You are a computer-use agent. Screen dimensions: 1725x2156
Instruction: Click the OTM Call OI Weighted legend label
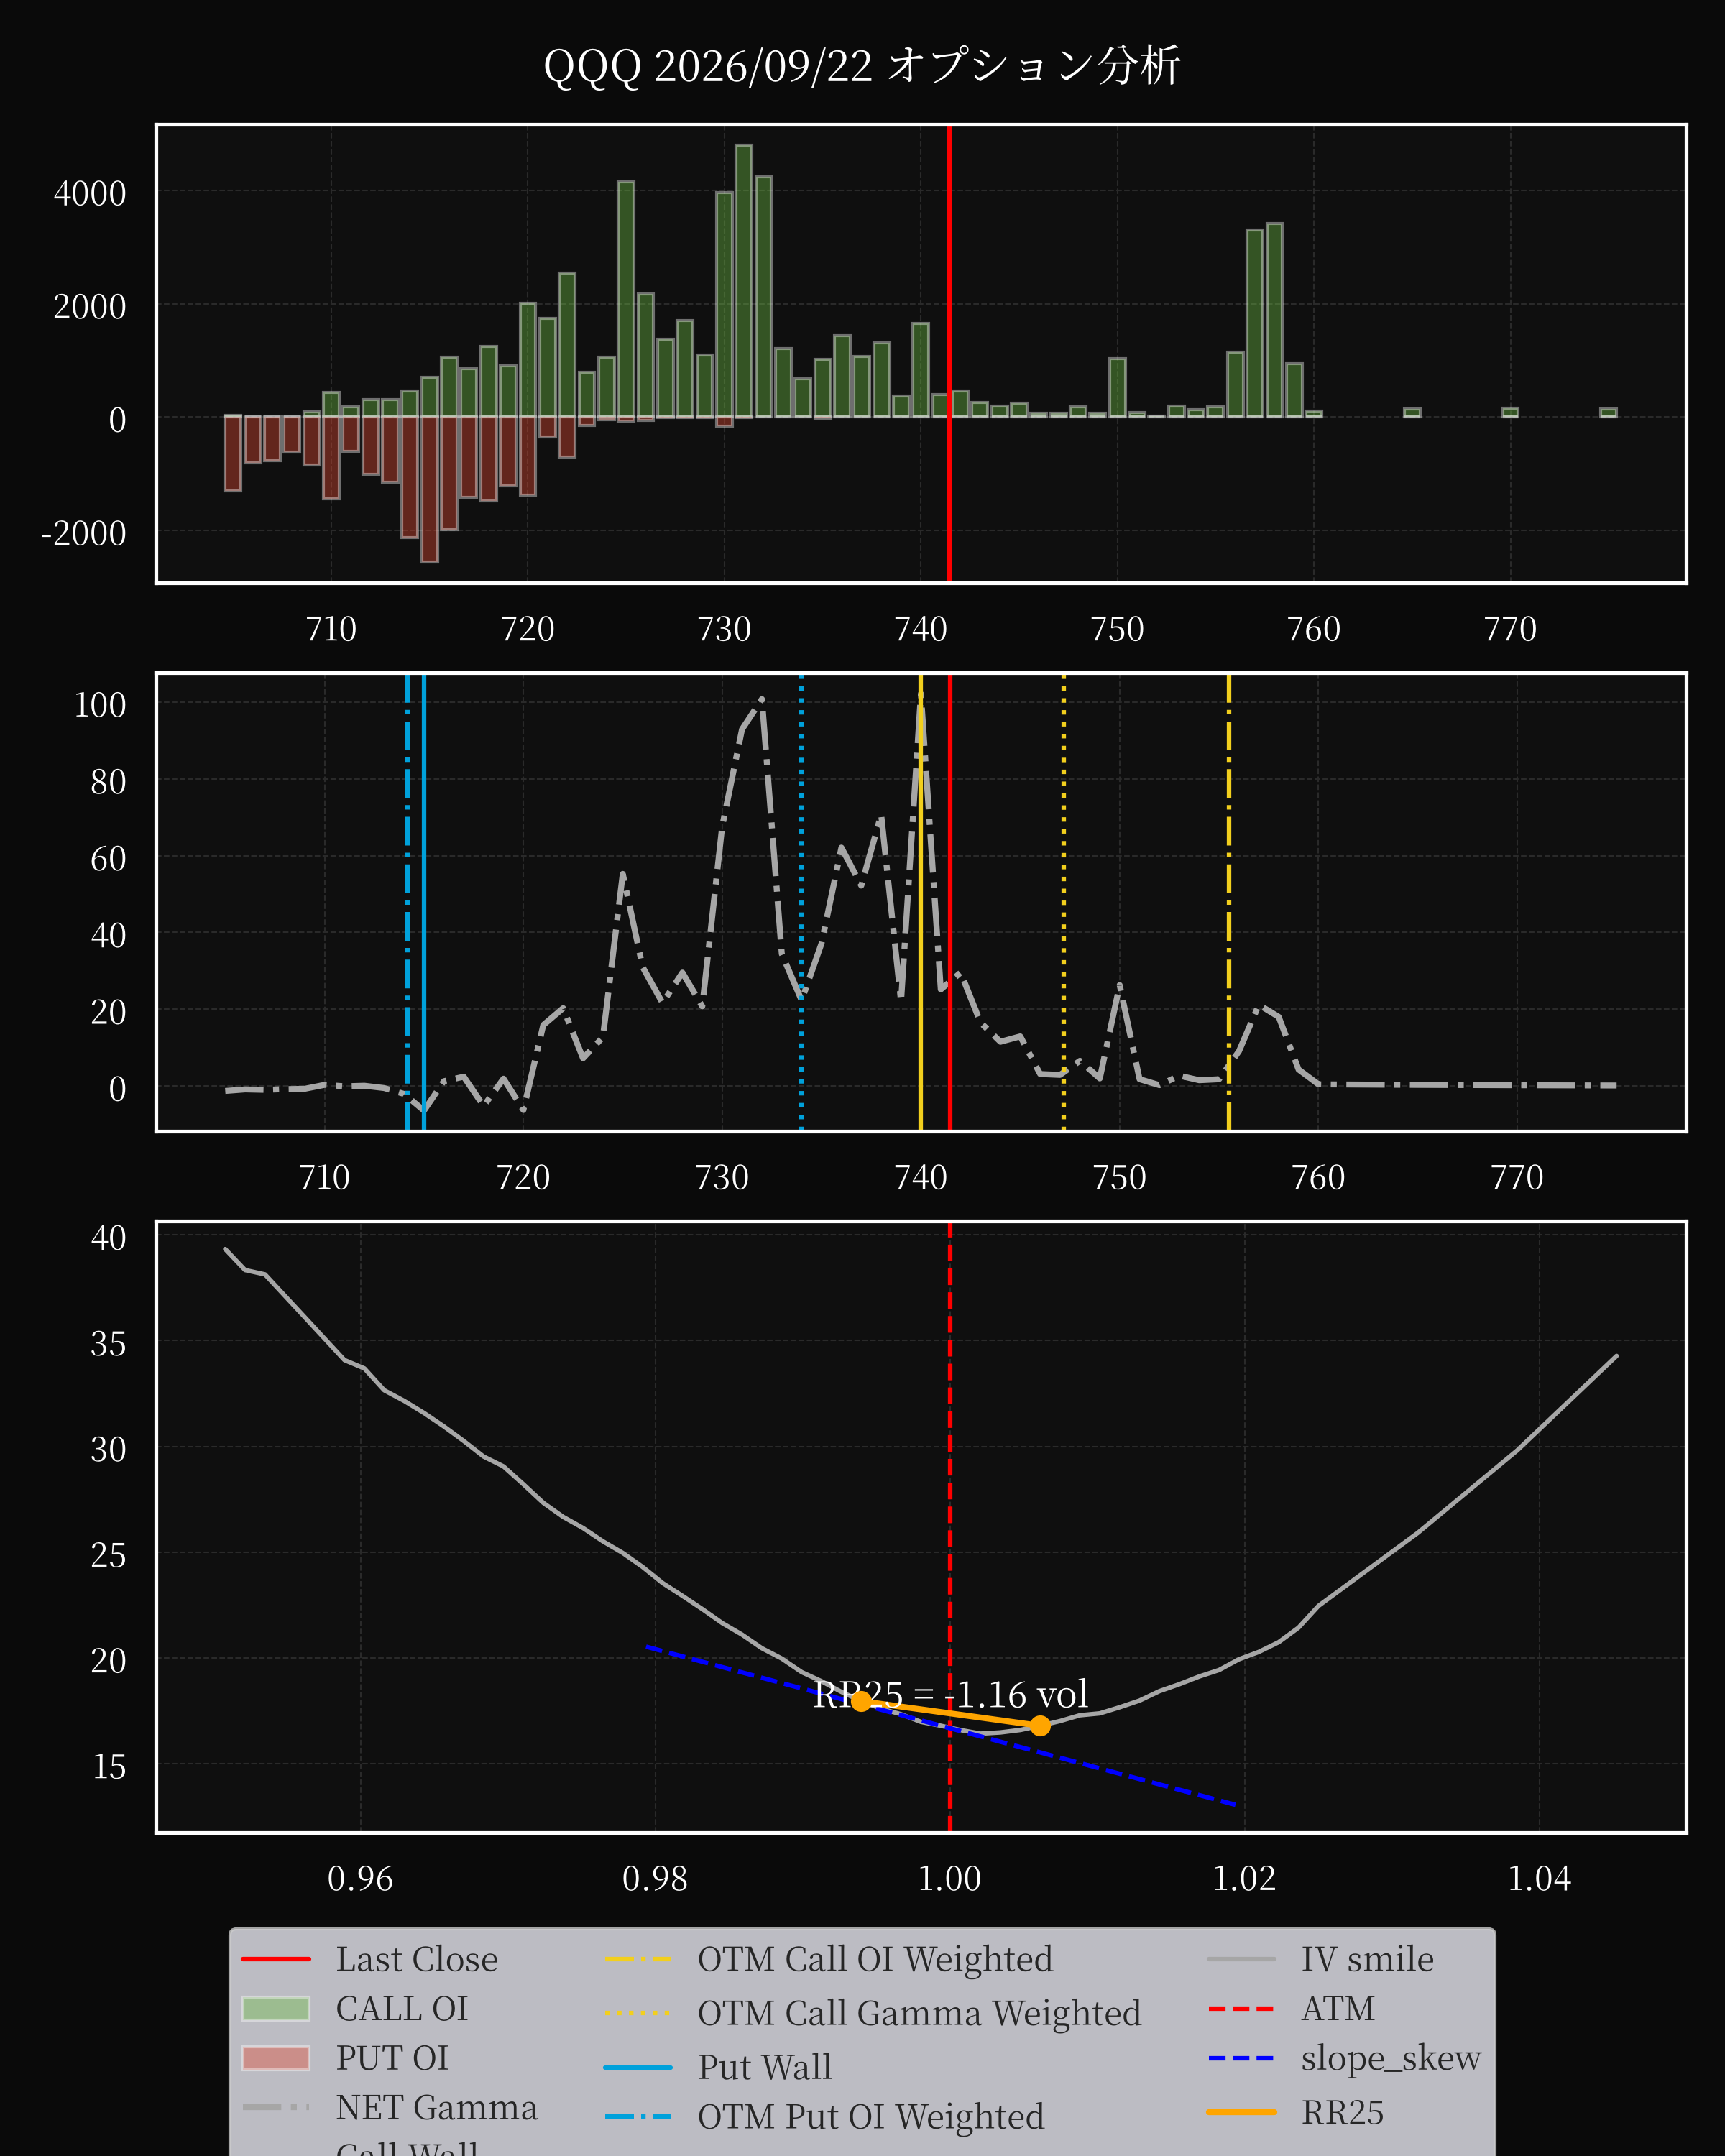pos(875,1959)
